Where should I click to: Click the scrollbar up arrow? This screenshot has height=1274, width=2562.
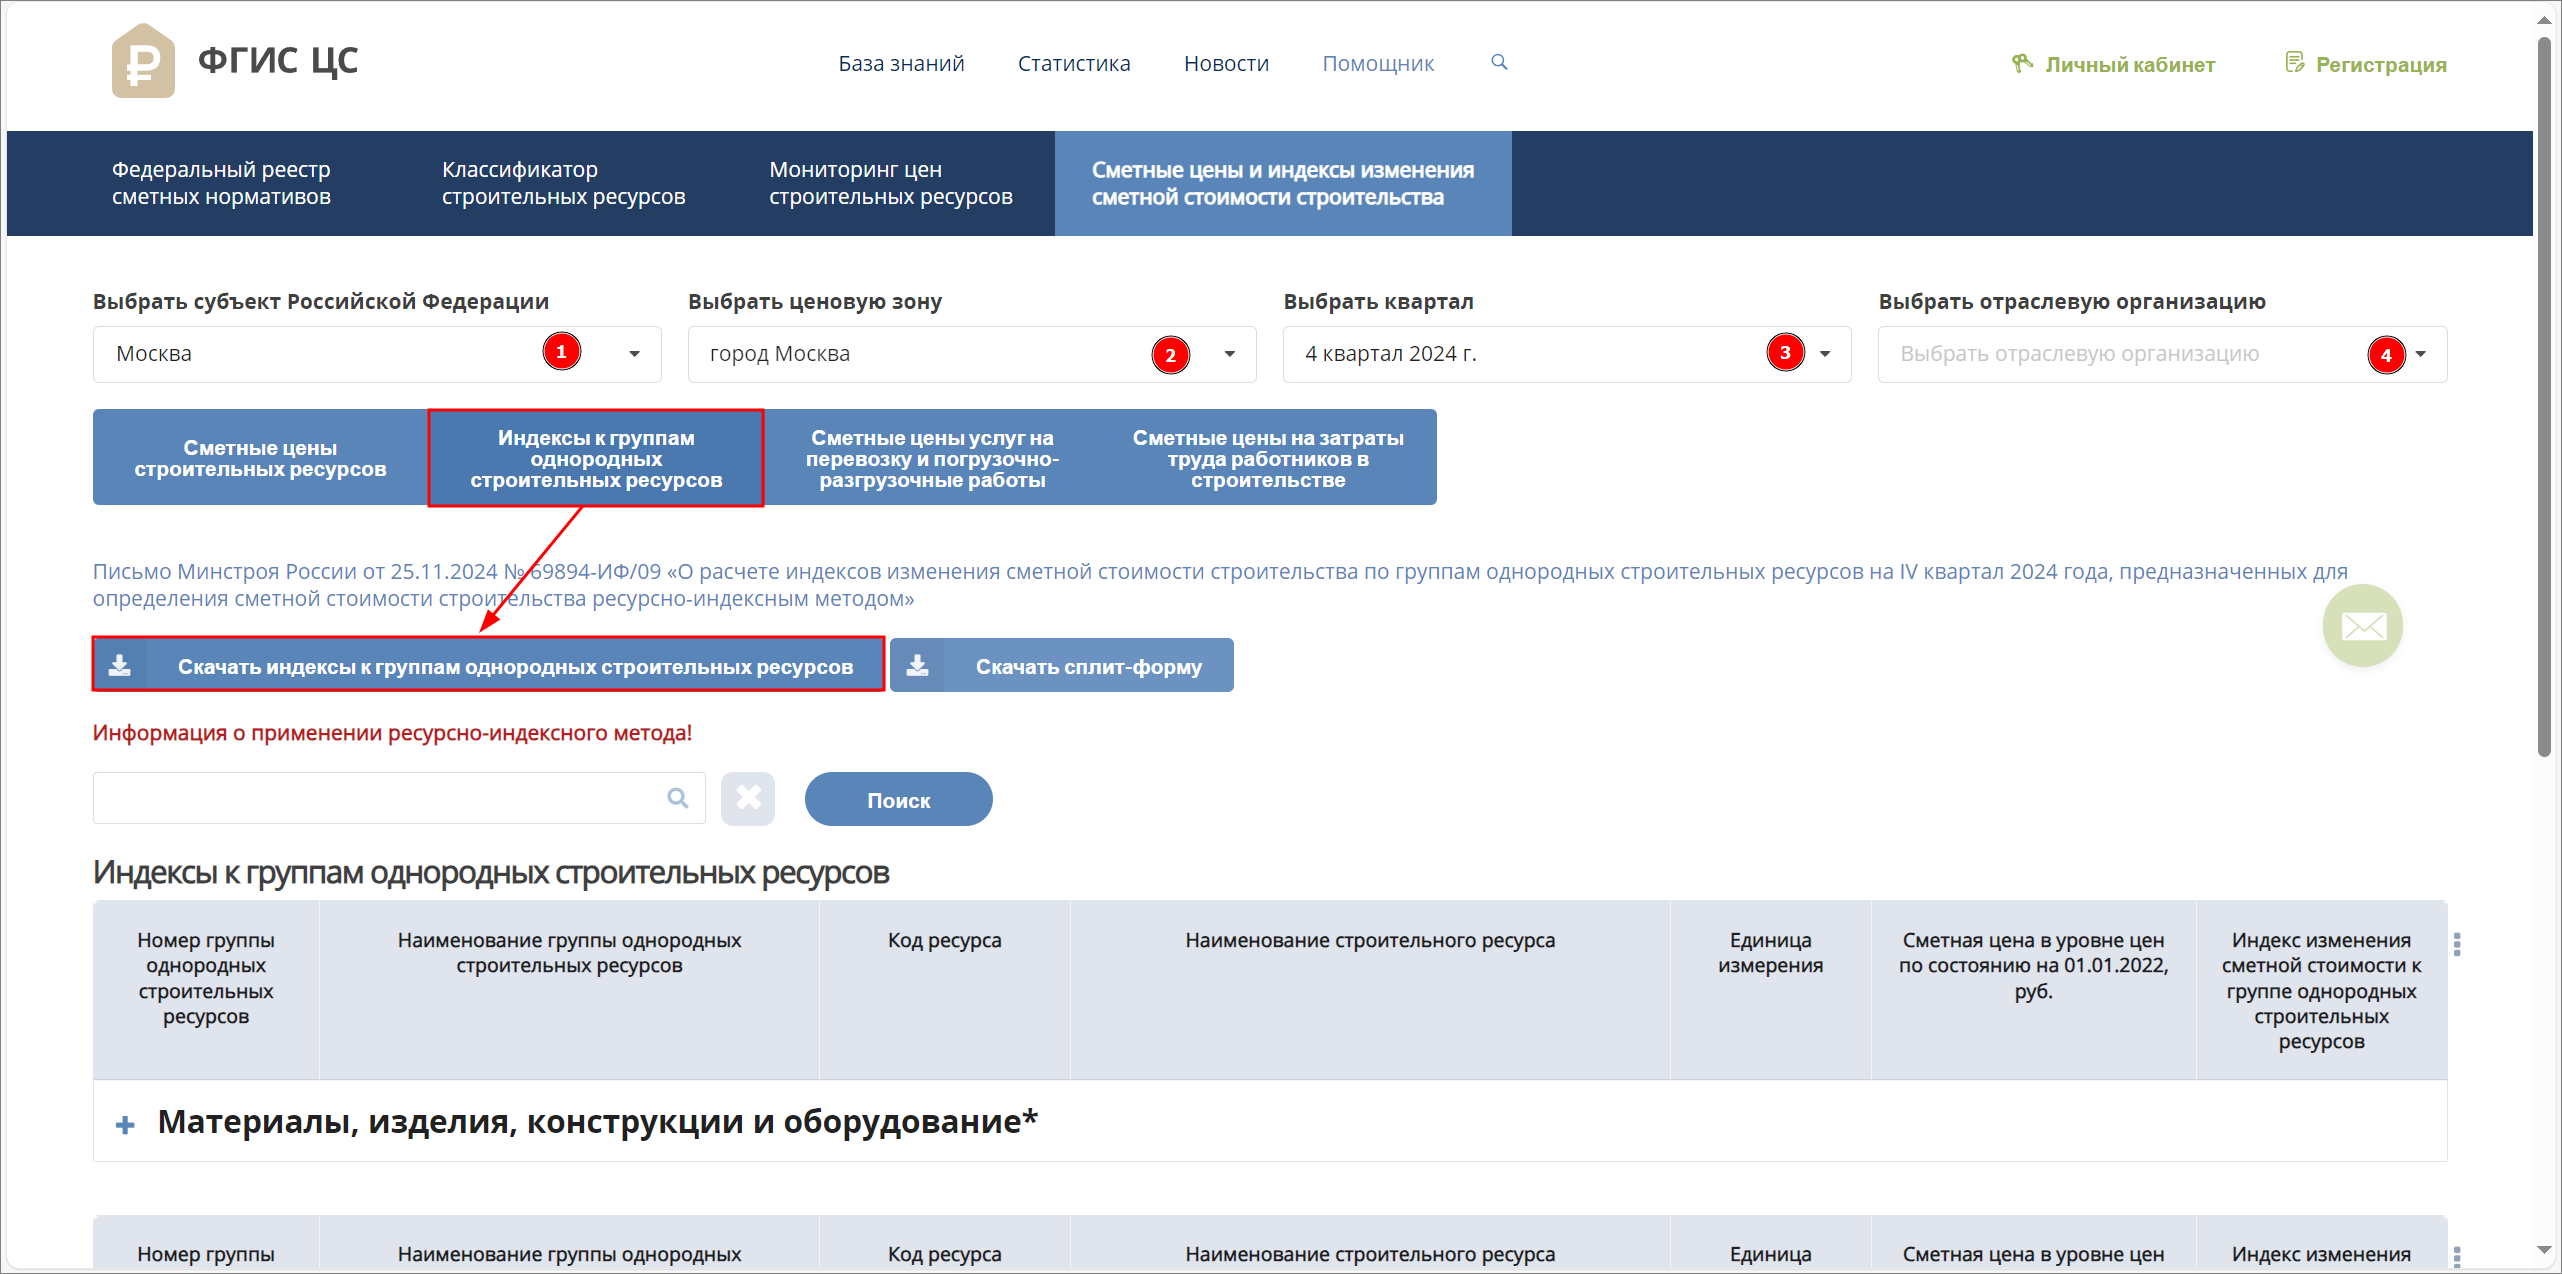pyautogui.click(x=2544, y=19)
